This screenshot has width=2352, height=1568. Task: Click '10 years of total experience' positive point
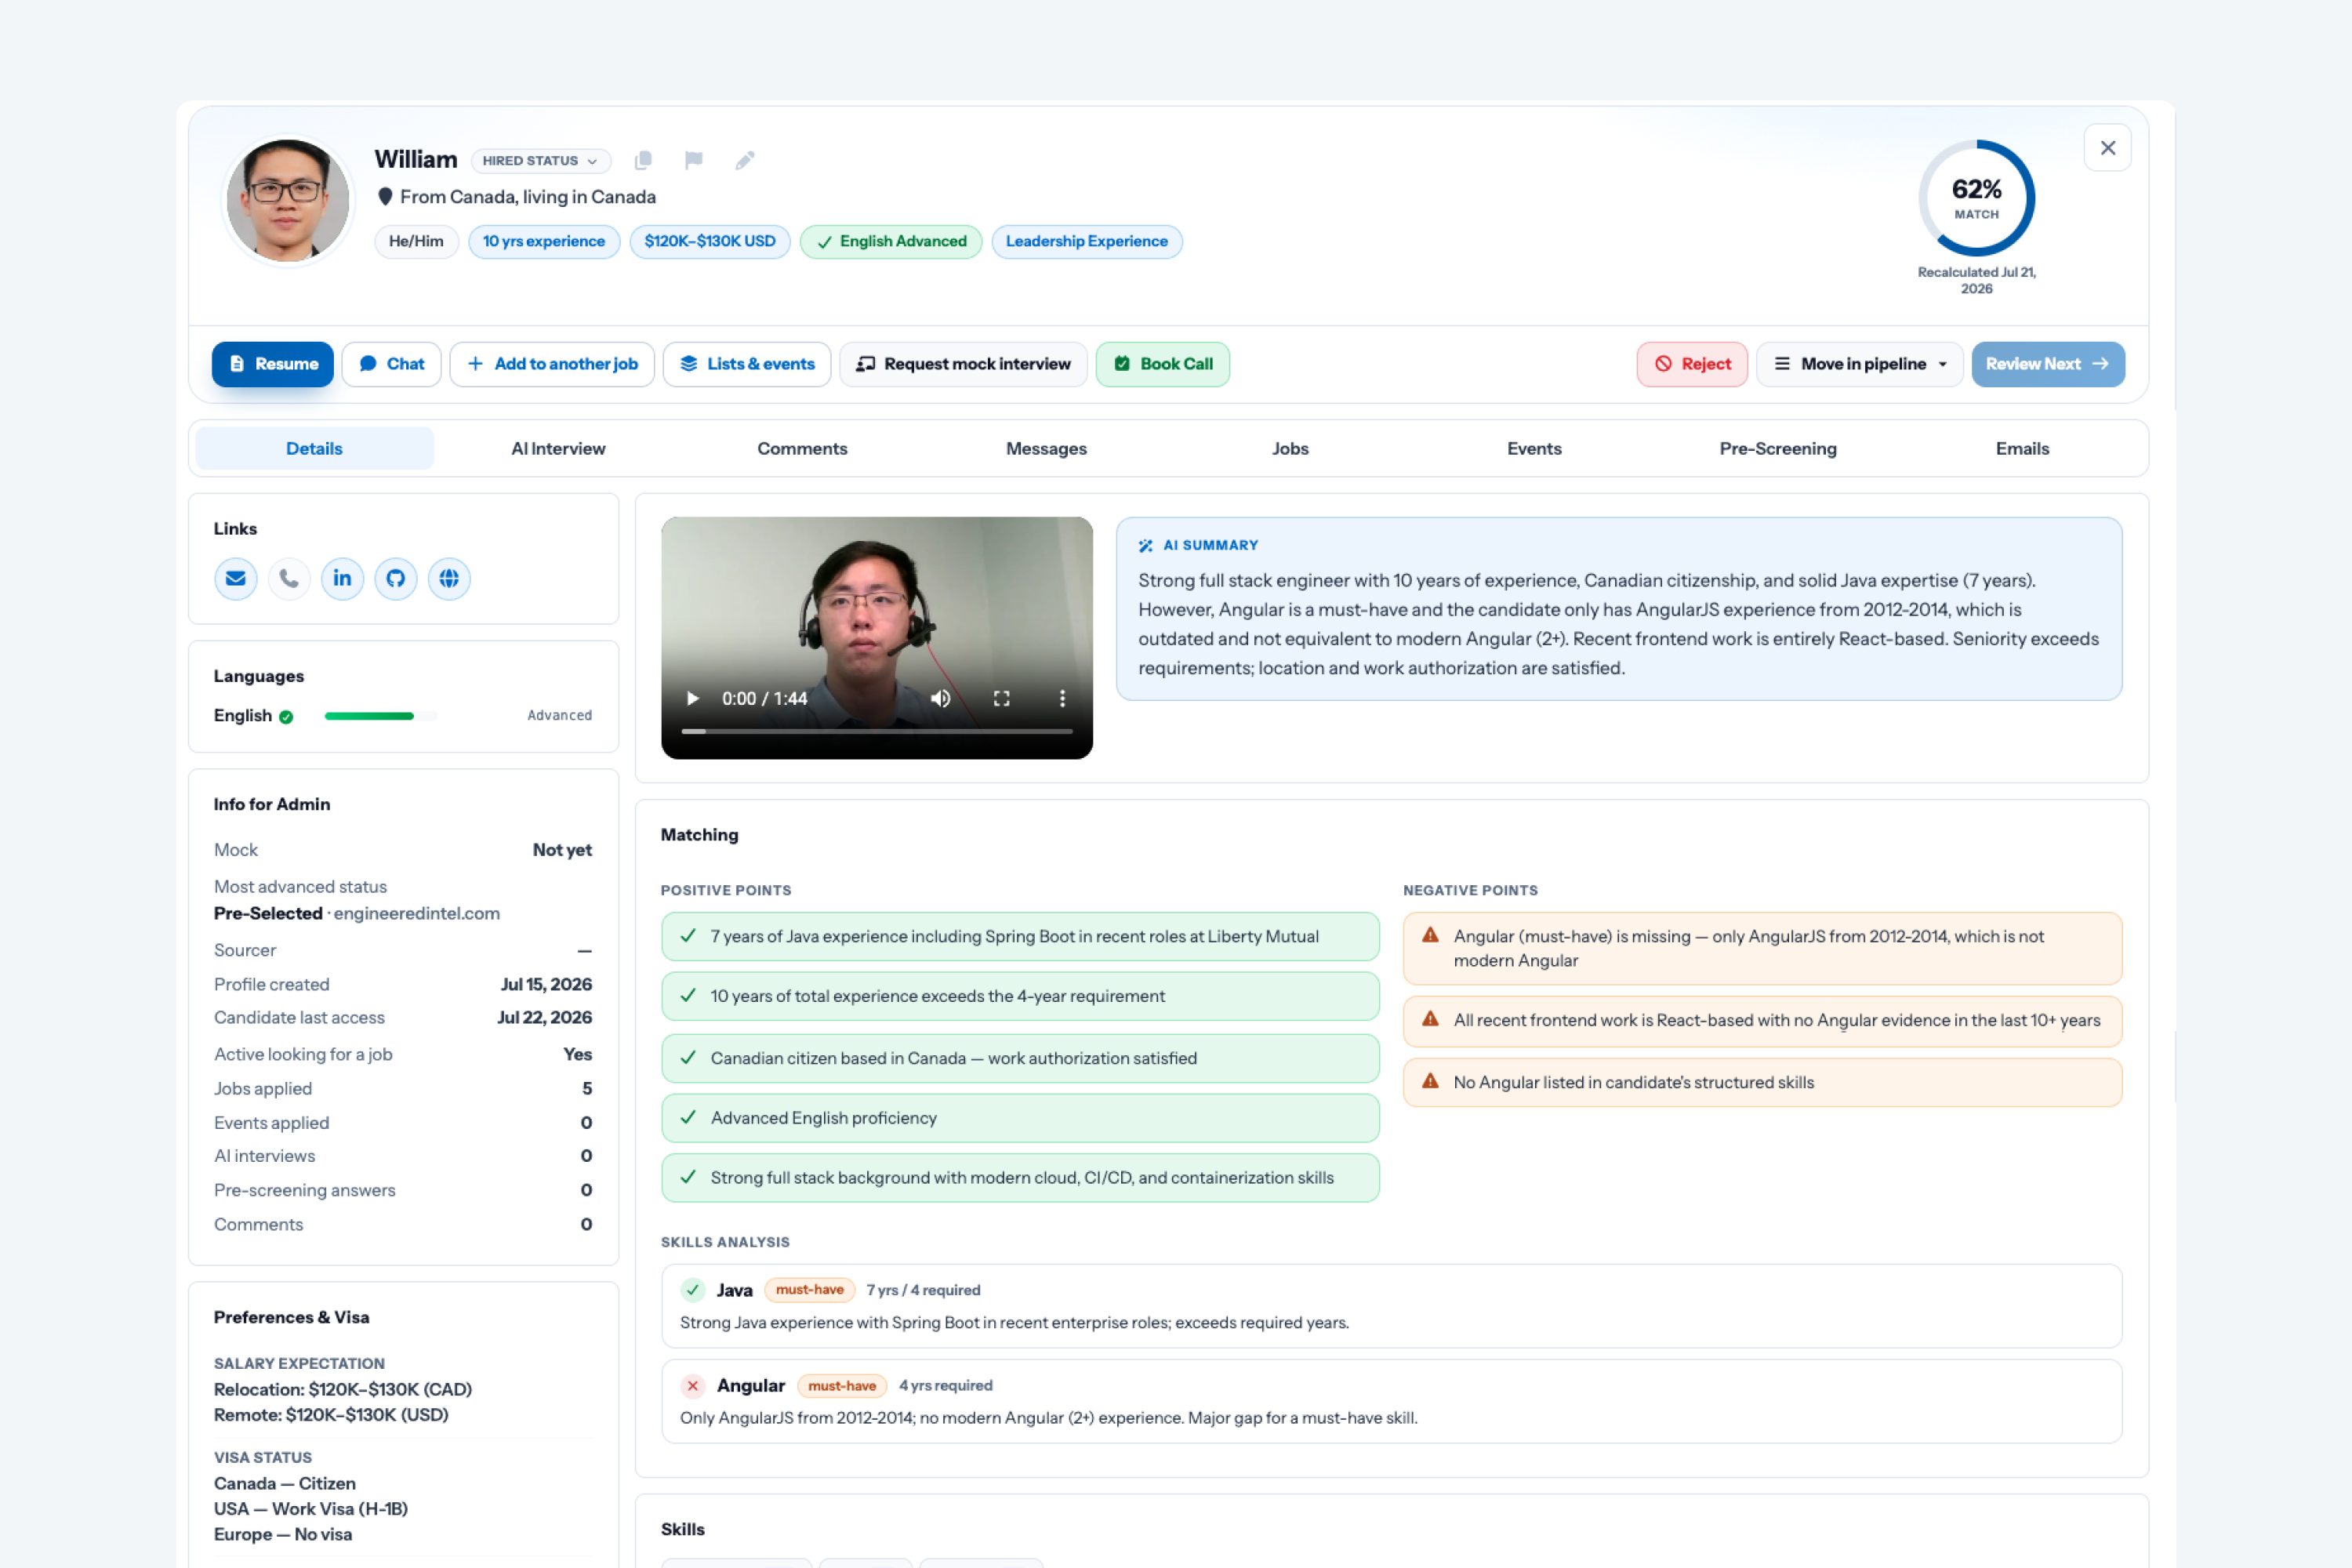click(x=1020, y=996)
